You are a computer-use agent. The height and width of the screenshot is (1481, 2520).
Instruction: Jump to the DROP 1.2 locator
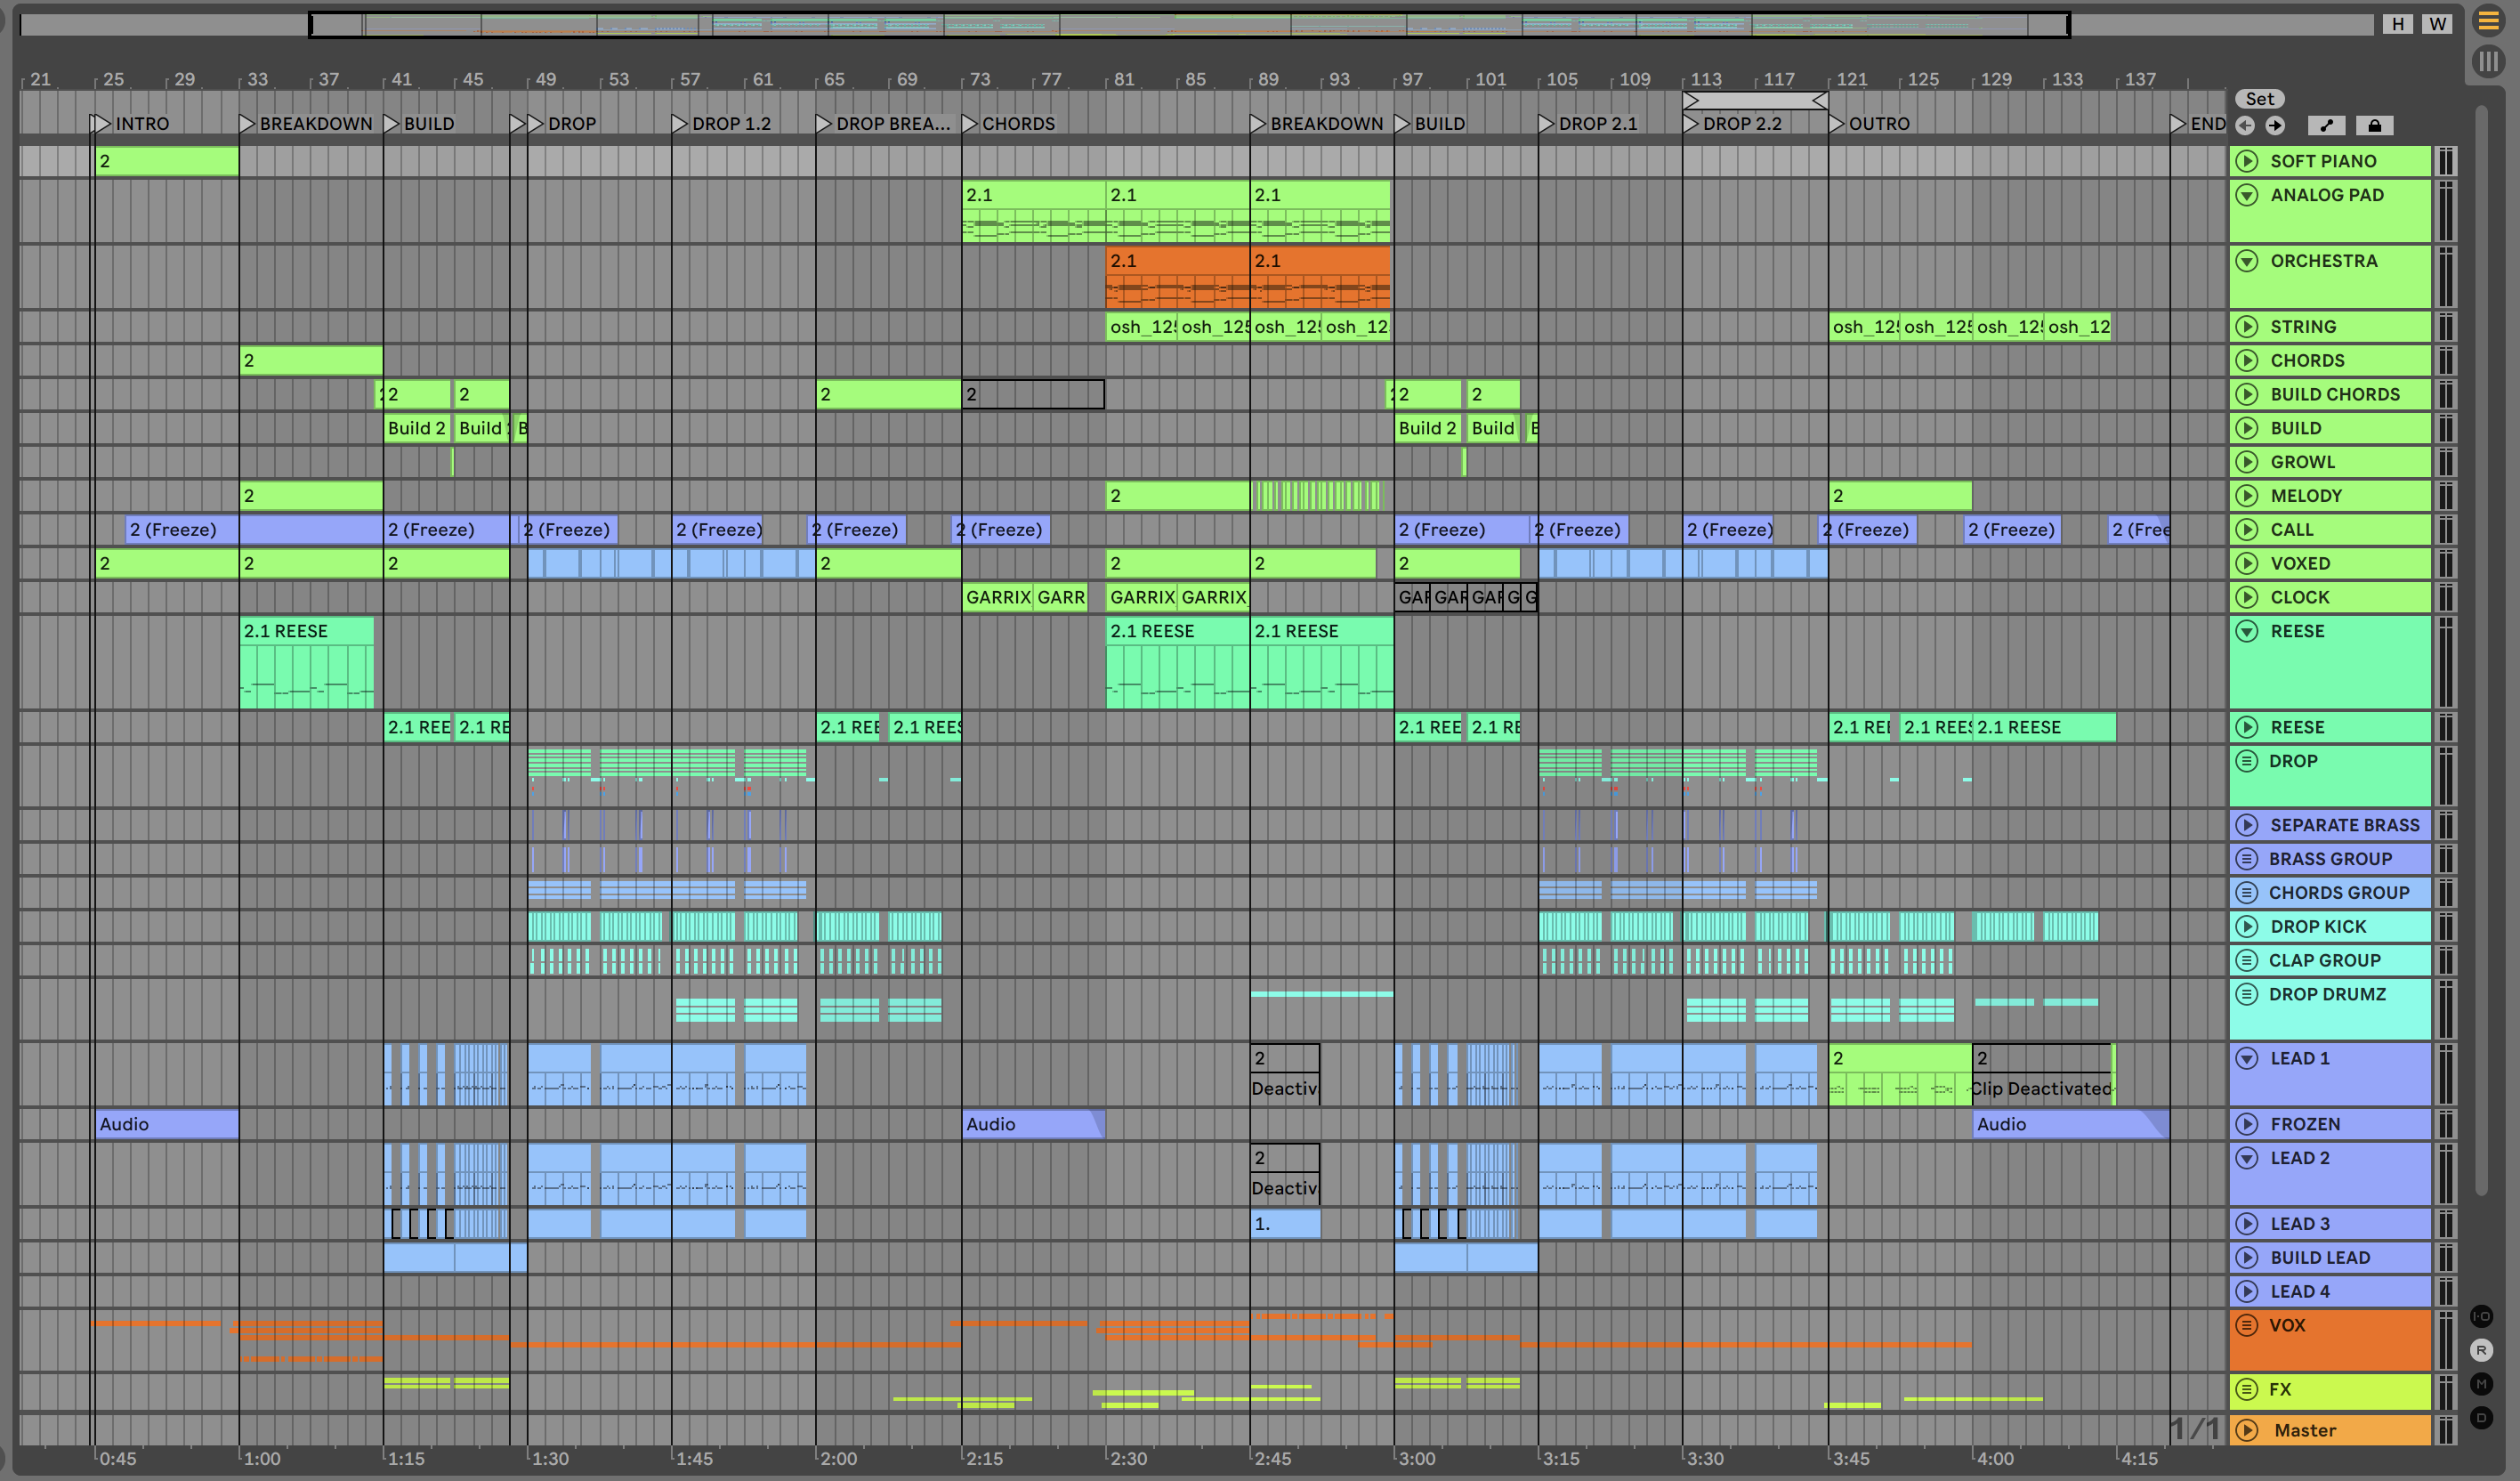click(x=679, y=124)
